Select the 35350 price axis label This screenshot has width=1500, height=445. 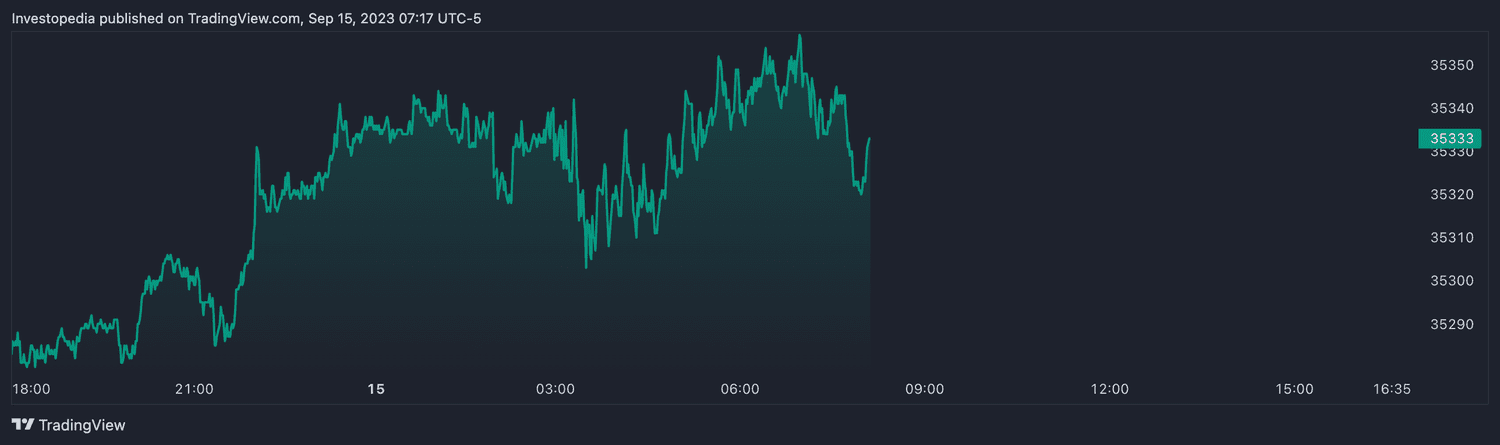tap(1452, 65)
